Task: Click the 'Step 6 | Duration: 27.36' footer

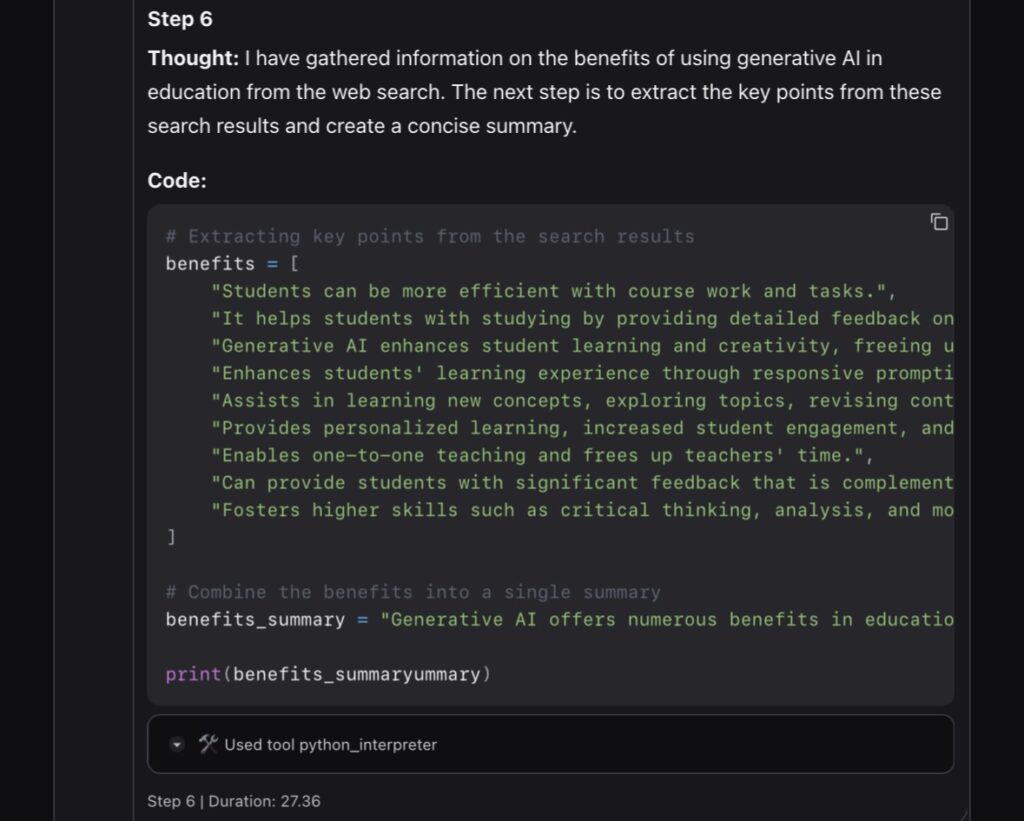Action: point(234,801)
